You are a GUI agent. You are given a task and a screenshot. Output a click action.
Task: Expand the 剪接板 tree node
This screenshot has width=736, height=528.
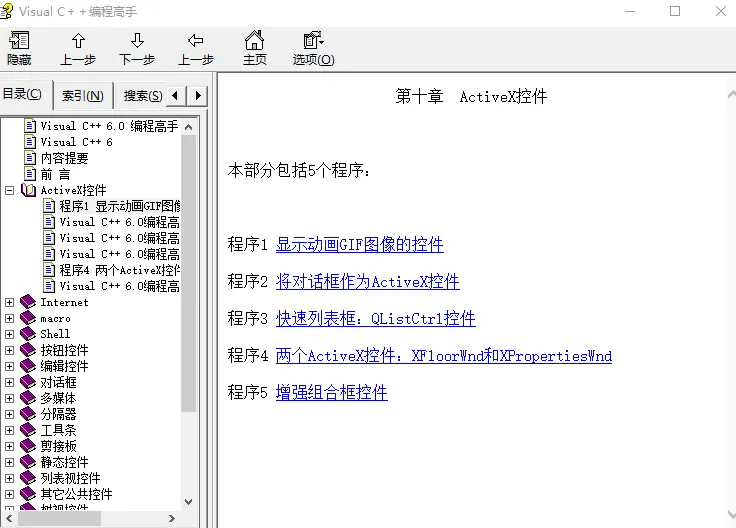click(x=10, y=446)
